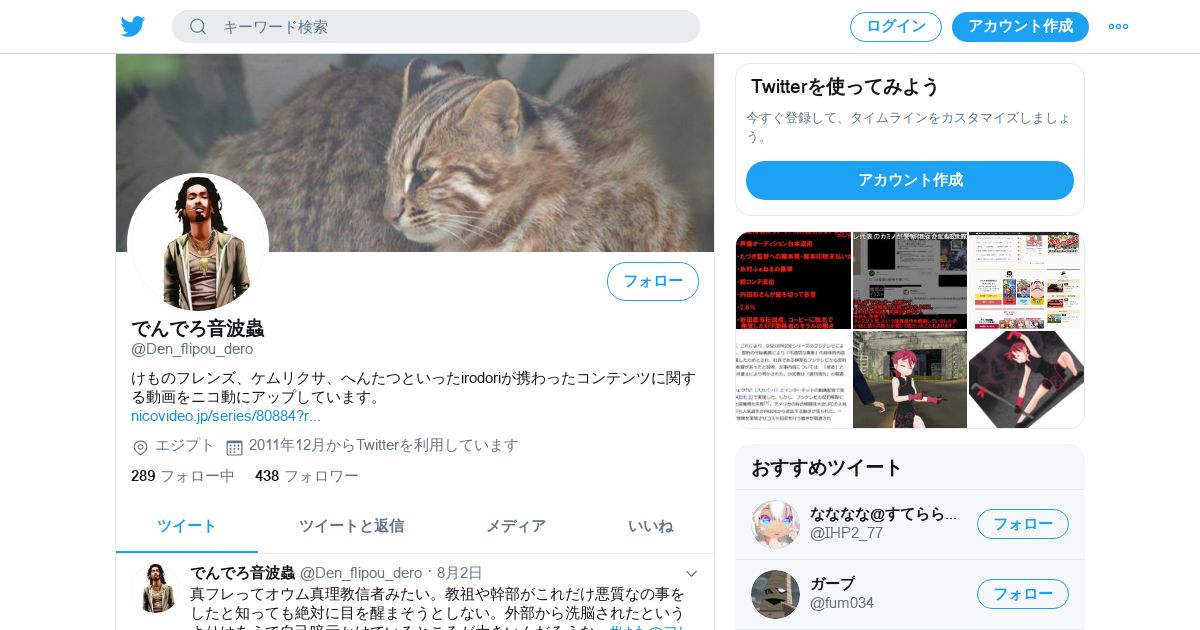Open the いいね tab

click(x=651, y=526)
